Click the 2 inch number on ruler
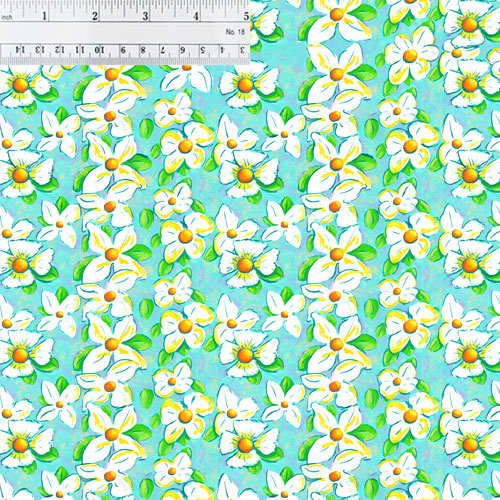This screenshot has width=500, height=500. [95, 16]
